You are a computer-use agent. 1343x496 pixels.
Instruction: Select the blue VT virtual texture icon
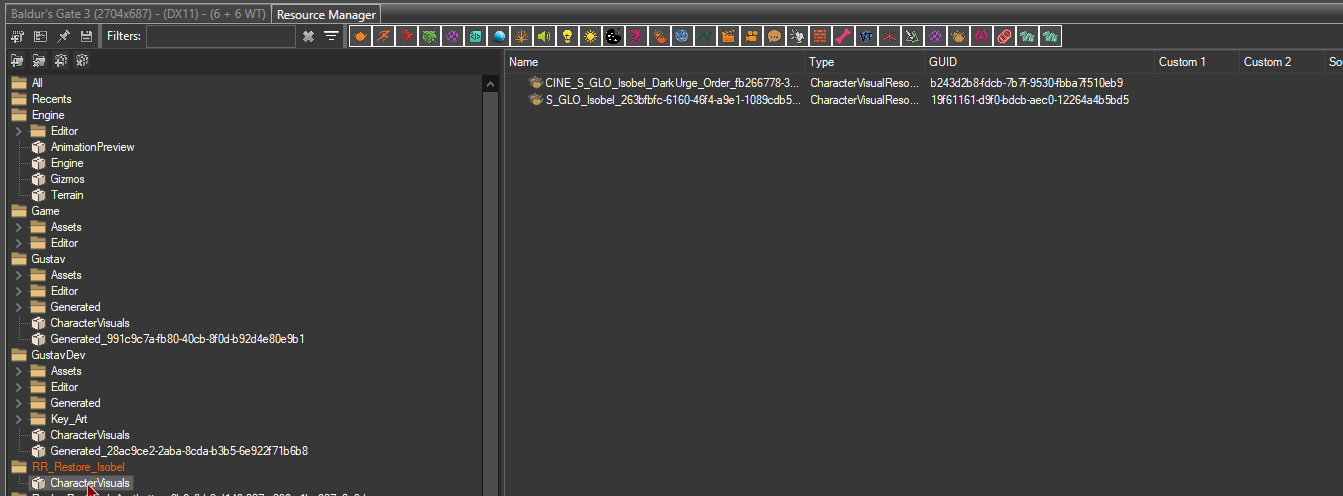tap(866, 36)
